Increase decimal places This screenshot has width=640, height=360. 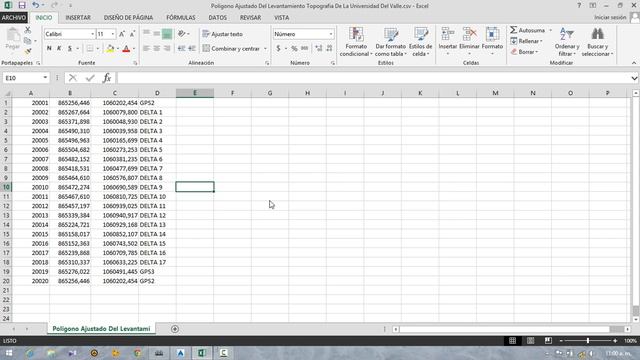pos(319,49)
